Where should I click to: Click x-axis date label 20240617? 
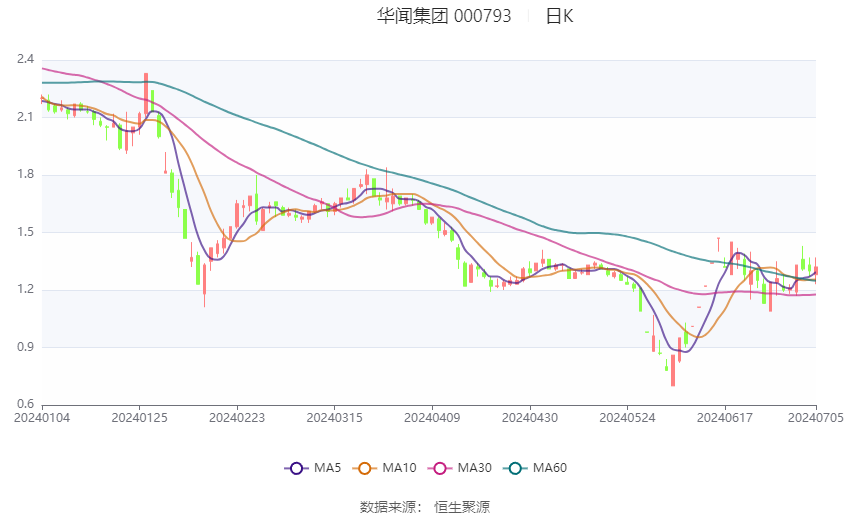click(x=725, y=418)
